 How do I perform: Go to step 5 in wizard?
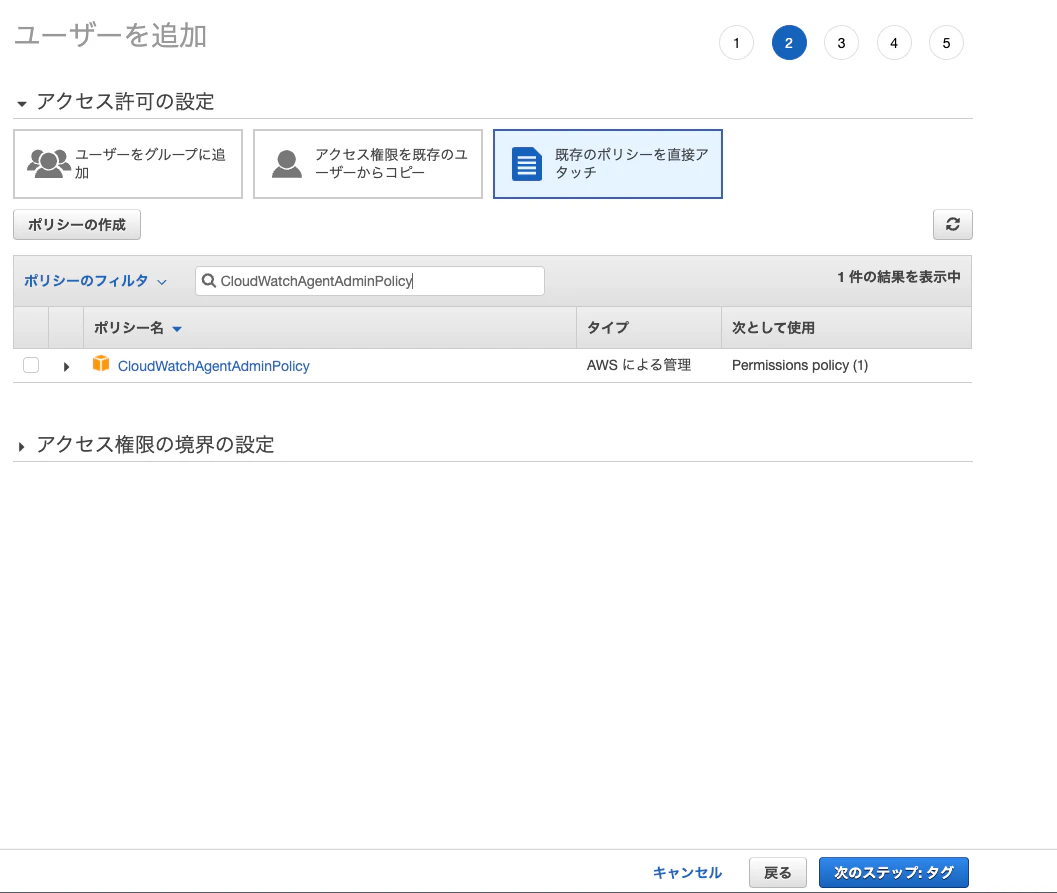tap(946, 43)
